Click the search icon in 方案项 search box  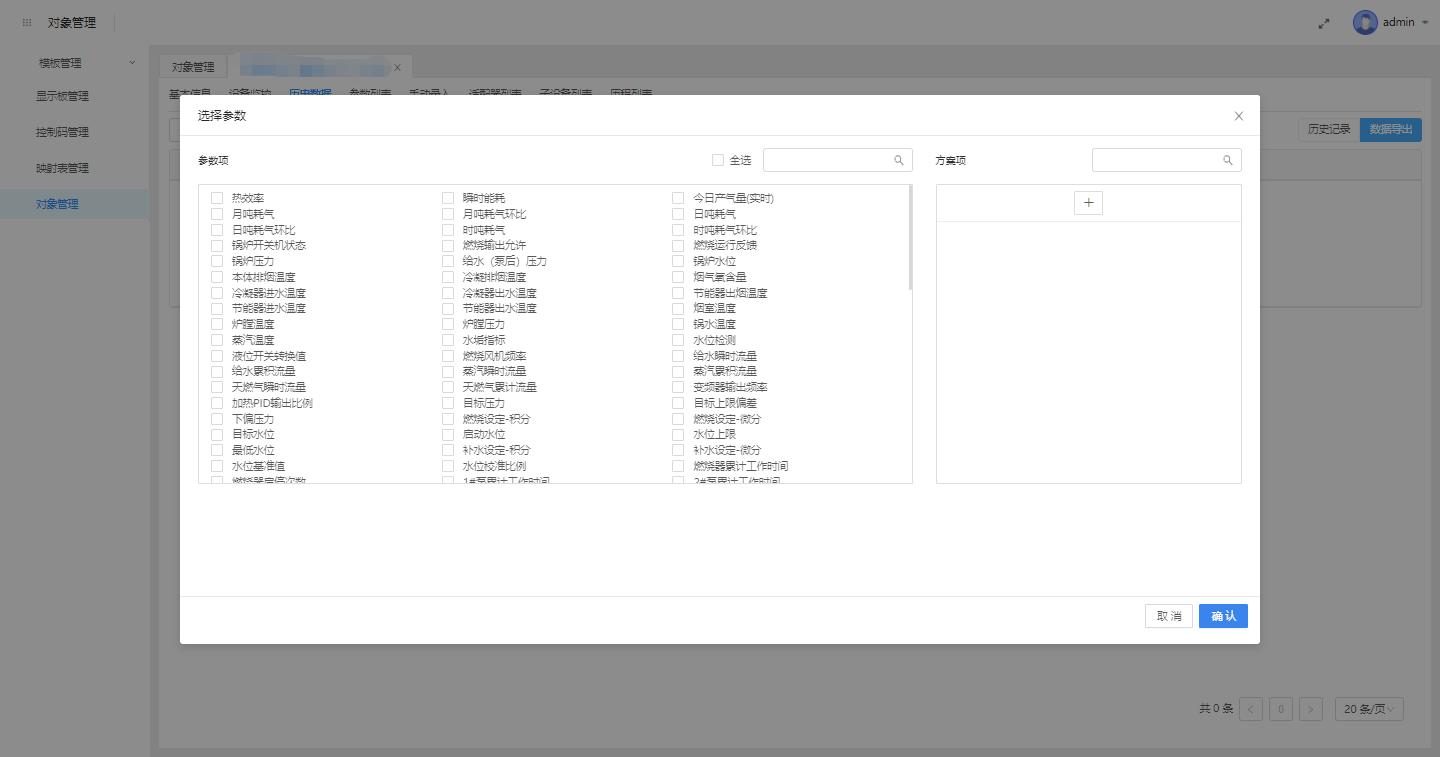click(x=1228, y=160)
